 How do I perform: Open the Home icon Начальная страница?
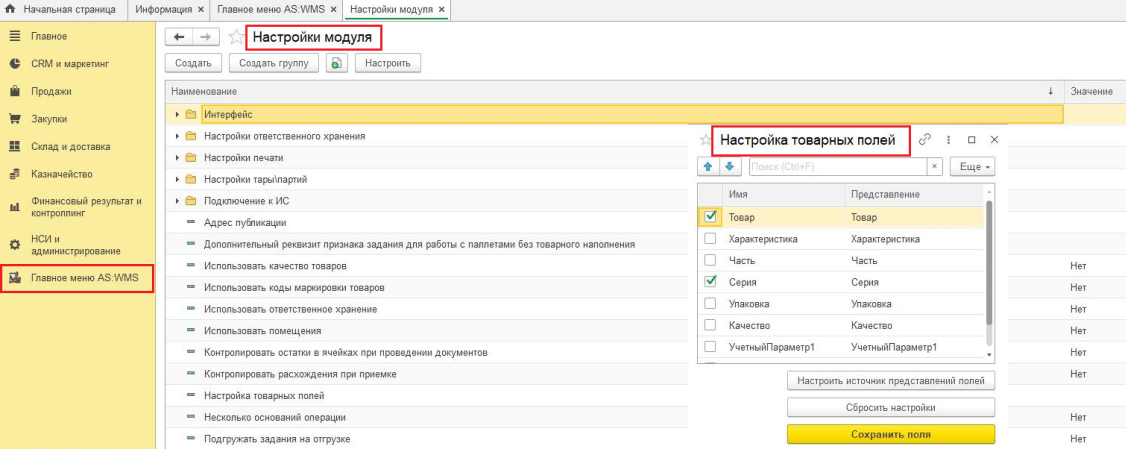pyautogui.click(x=11, y=9)
